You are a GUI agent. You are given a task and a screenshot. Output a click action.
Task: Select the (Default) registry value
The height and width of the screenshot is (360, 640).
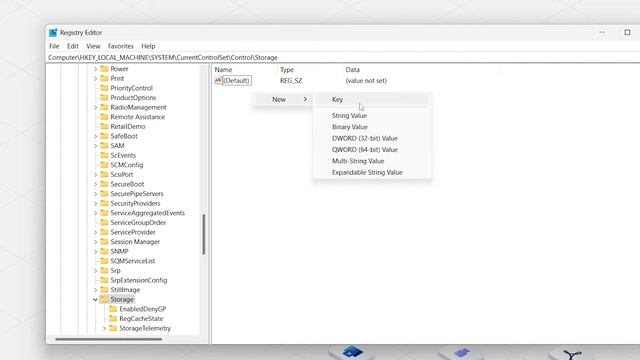click(x=236, y=81)
